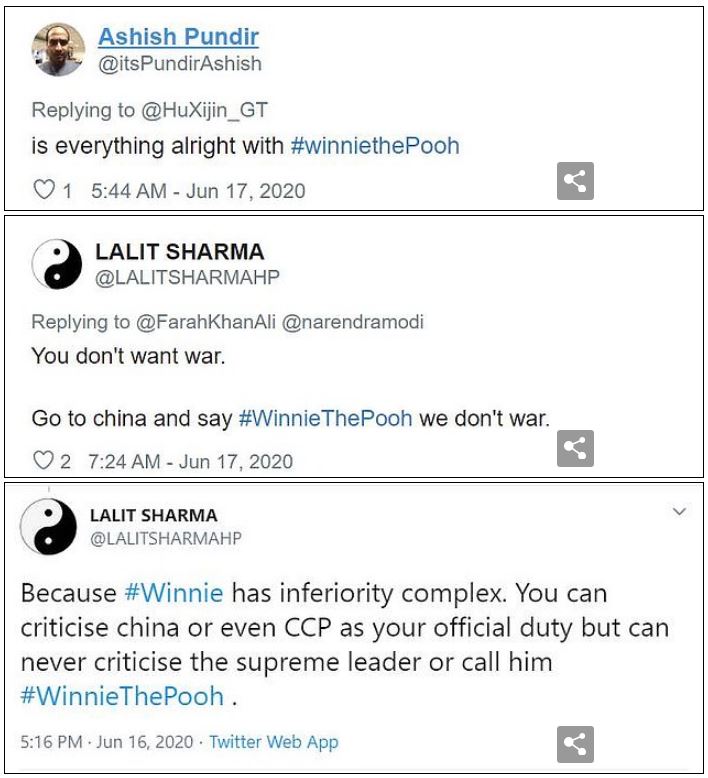This screenshot has height=778, width=708.
Task: Click the Twitter Web App source link
Action: (274, 742)
